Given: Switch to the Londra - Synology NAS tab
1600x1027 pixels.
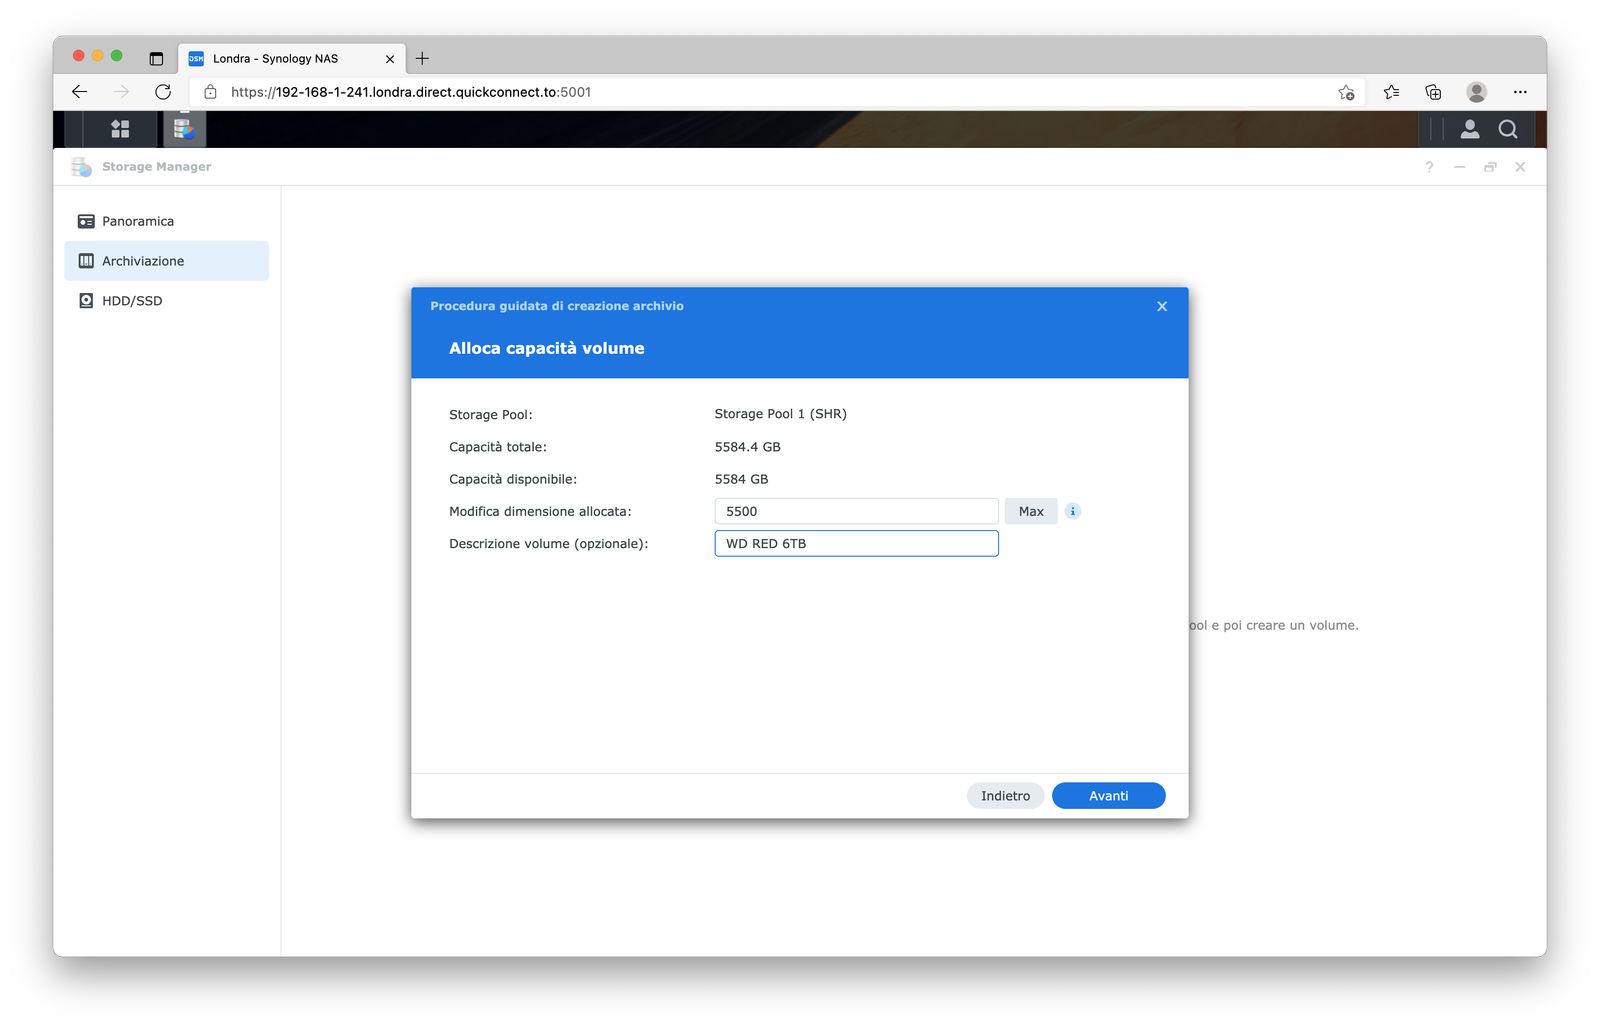Looking at the screenshot, I should [x=292, y=59].
